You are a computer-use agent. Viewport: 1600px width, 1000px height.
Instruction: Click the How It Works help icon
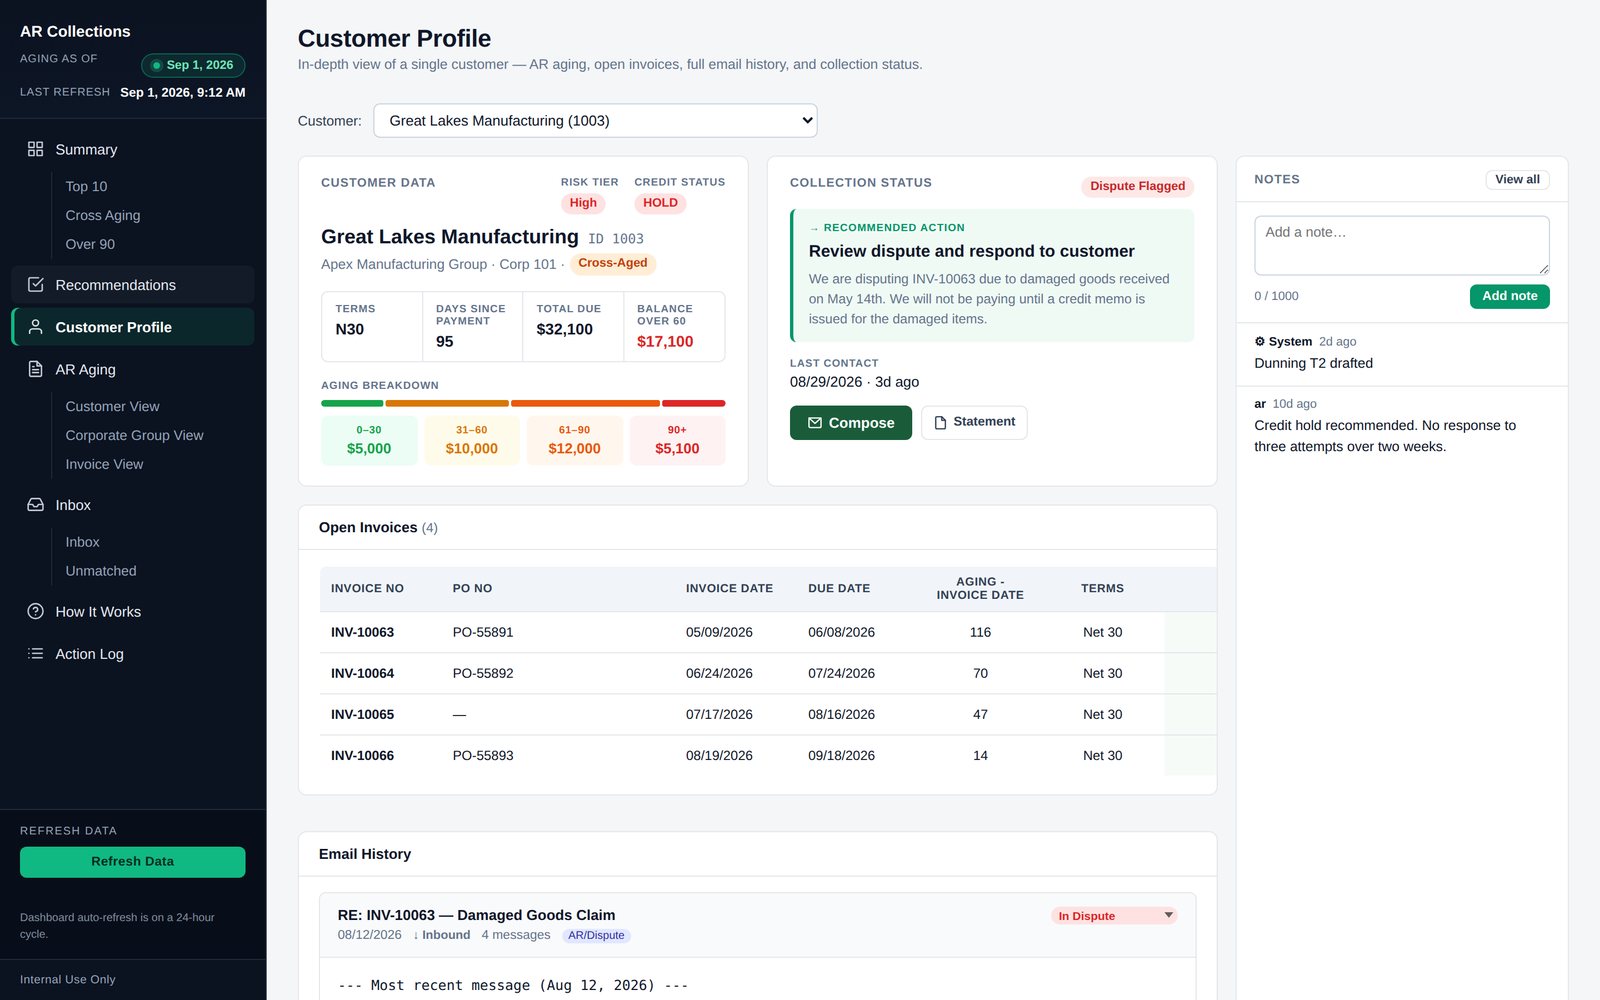35,611
